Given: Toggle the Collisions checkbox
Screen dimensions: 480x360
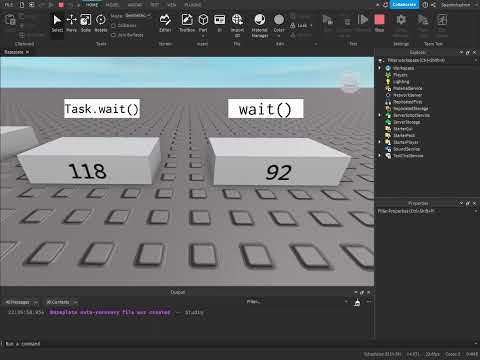Looking at the screenshot, I should (113, 26).
